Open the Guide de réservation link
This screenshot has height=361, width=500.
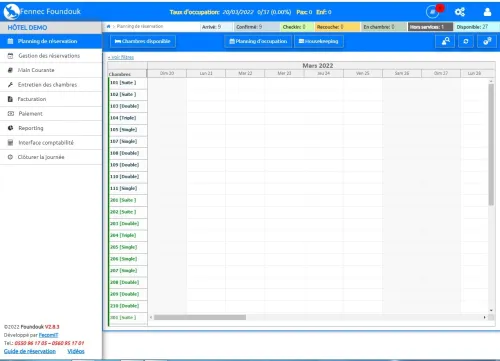click(30, 351)
